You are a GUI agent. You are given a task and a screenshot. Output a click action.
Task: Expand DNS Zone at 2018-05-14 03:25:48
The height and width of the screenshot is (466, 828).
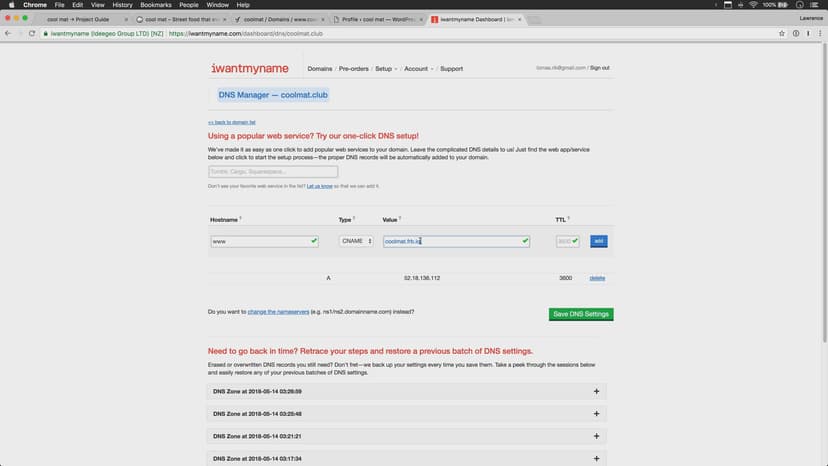[x=596, y=413]
